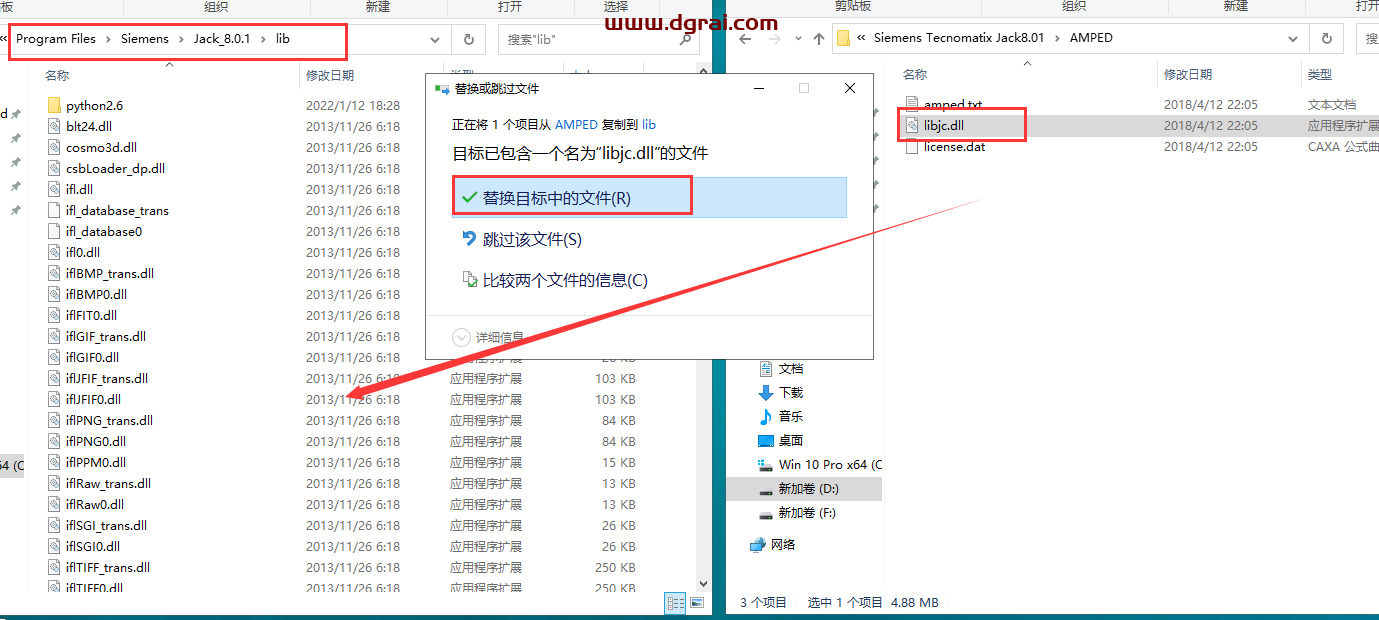
Task: Select iflPNG0.dll file
Action: tap(96, 441)
